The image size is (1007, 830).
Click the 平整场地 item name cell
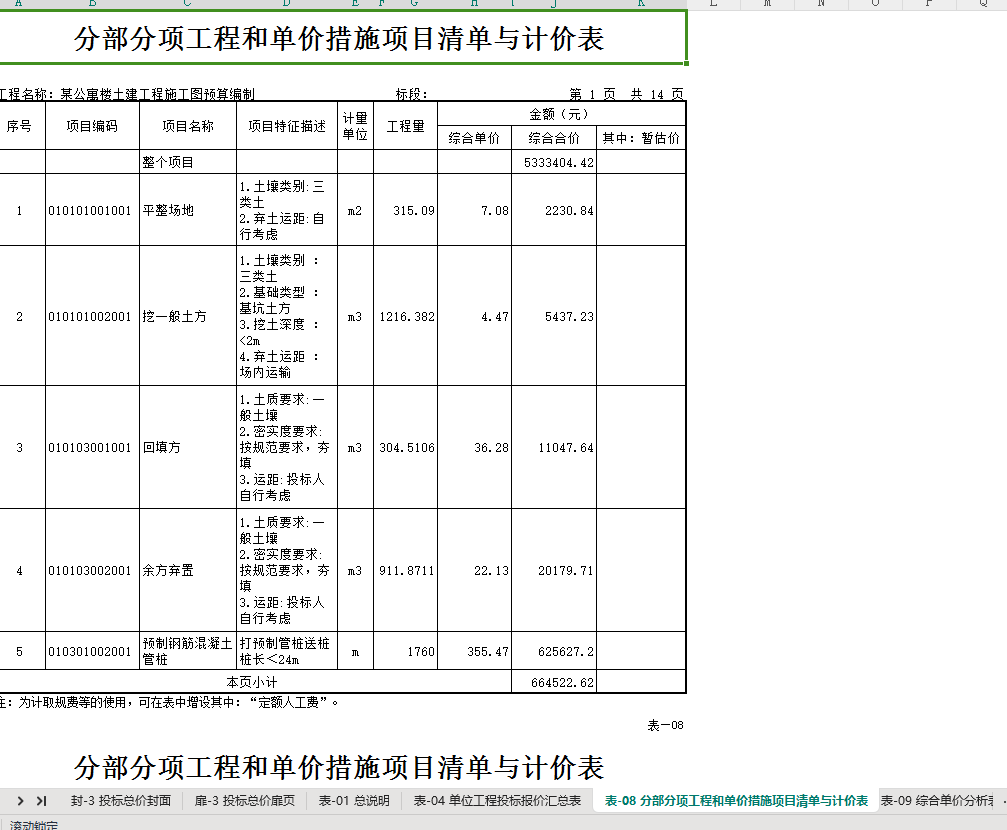tap(188, 210)
